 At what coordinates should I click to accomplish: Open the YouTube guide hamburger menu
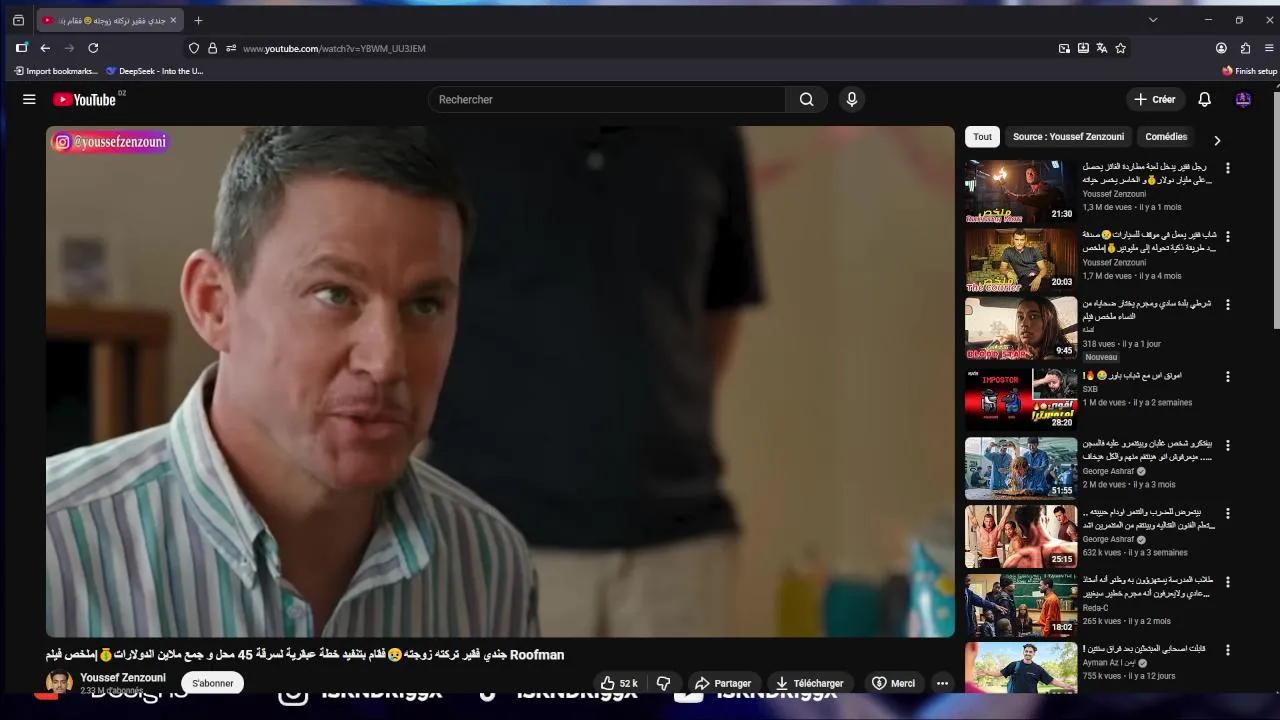coord(29,99)
